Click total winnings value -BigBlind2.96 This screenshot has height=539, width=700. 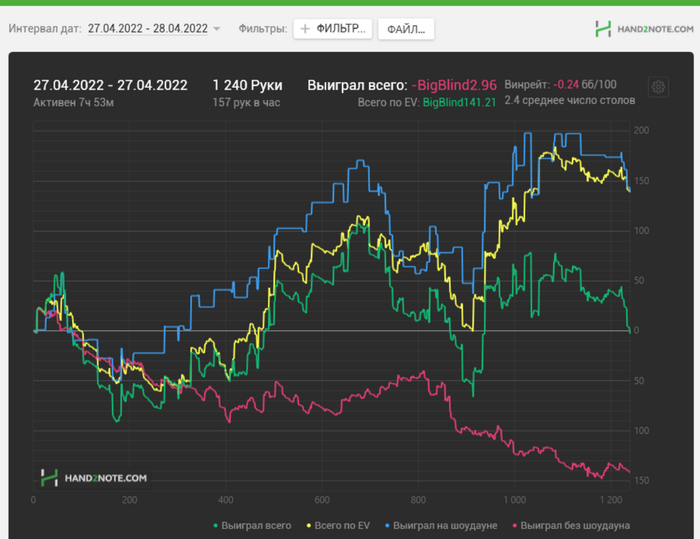click(454, 85)
